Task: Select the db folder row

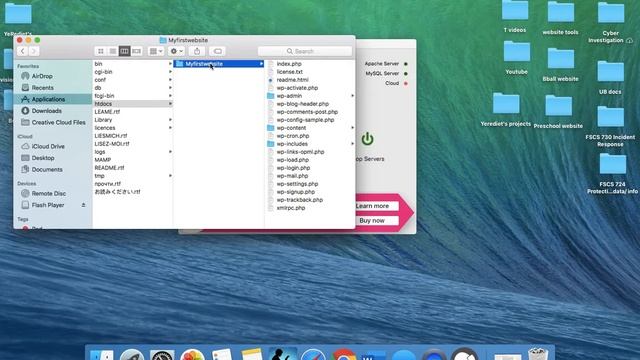Action: [x=133, y=88]
